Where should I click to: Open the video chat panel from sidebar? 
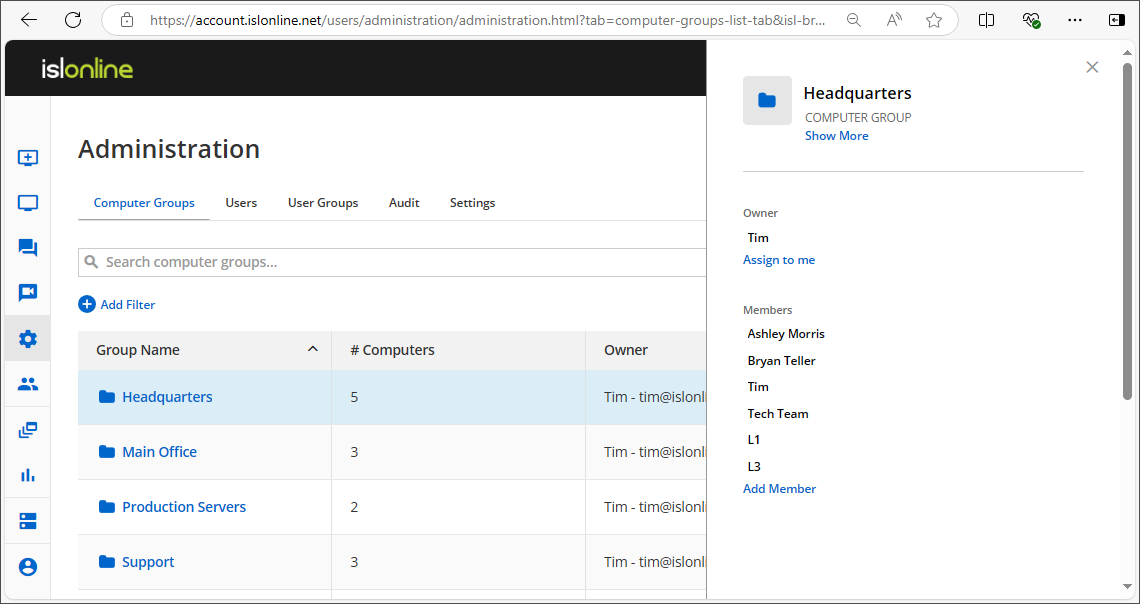click(27, 292)
